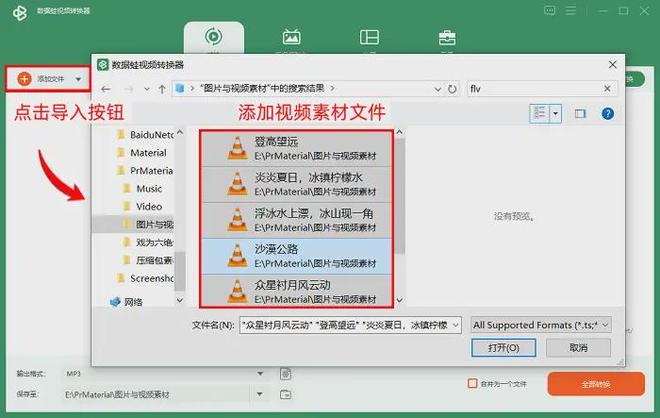Open the video convert tab icon
Image resolution: width=660 pixels, height=418 pixels.
click(x=213, y=37)
